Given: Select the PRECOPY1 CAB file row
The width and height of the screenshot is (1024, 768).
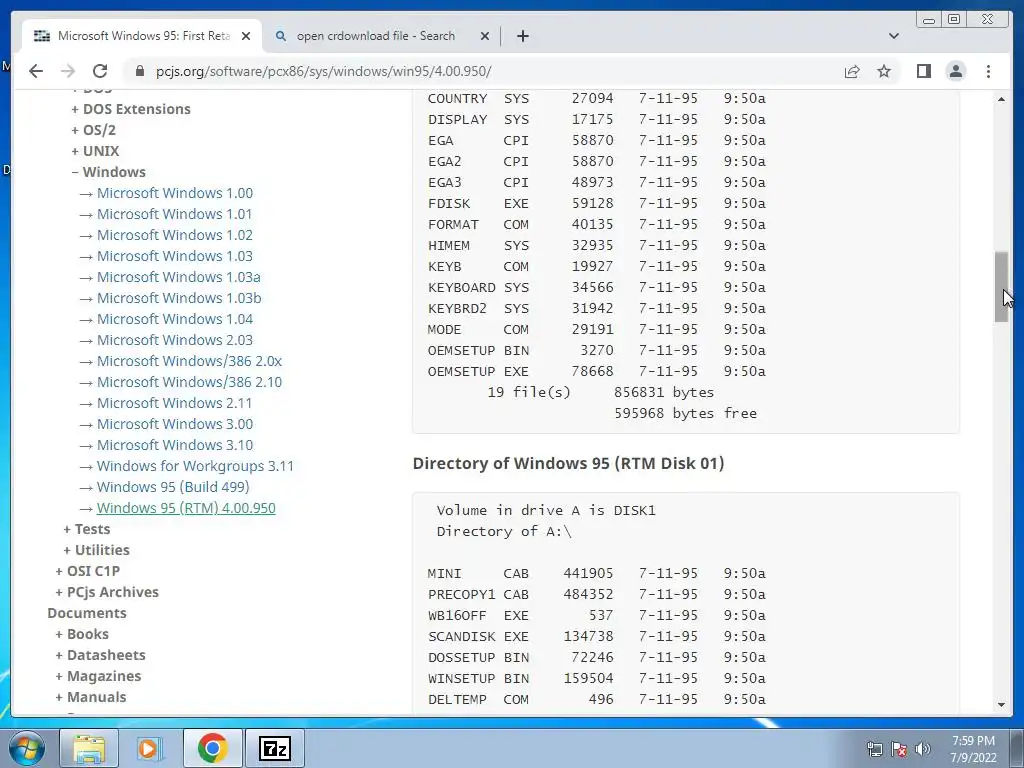Looking at the screenshot, I should [x=597, y=594].
